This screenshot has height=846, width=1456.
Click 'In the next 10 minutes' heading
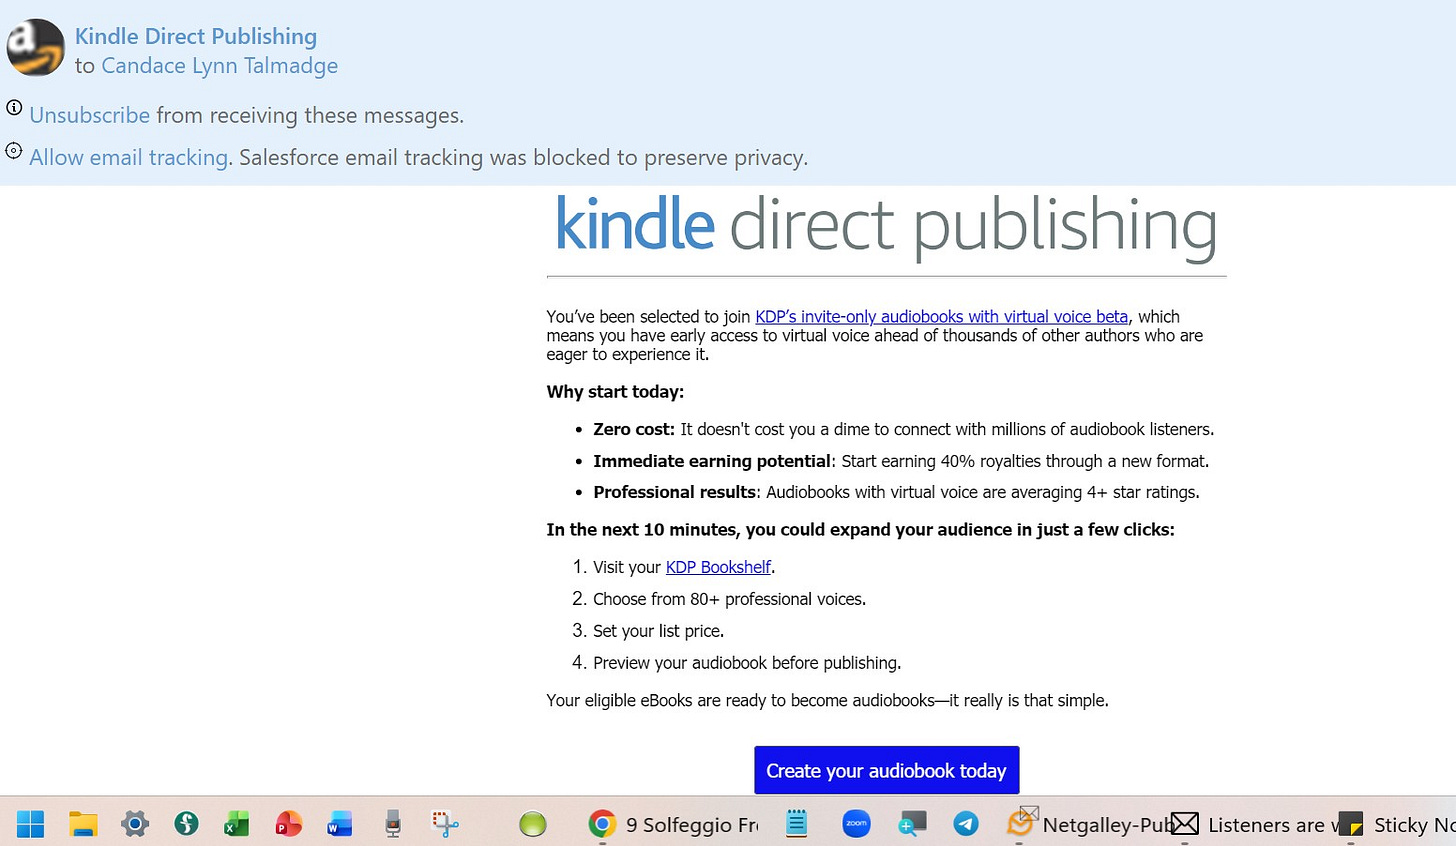coord(860,530)
